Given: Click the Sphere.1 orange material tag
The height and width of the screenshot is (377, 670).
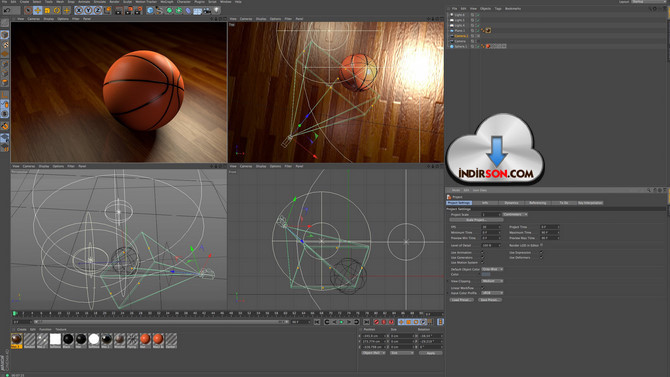Looking at the screenshot, I should (x=488, y=46).
